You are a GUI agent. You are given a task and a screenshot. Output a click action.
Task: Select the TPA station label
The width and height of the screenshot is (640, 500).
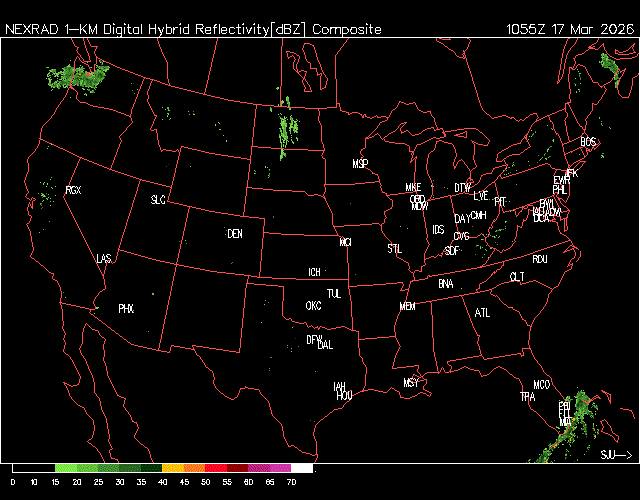point(527,397)
